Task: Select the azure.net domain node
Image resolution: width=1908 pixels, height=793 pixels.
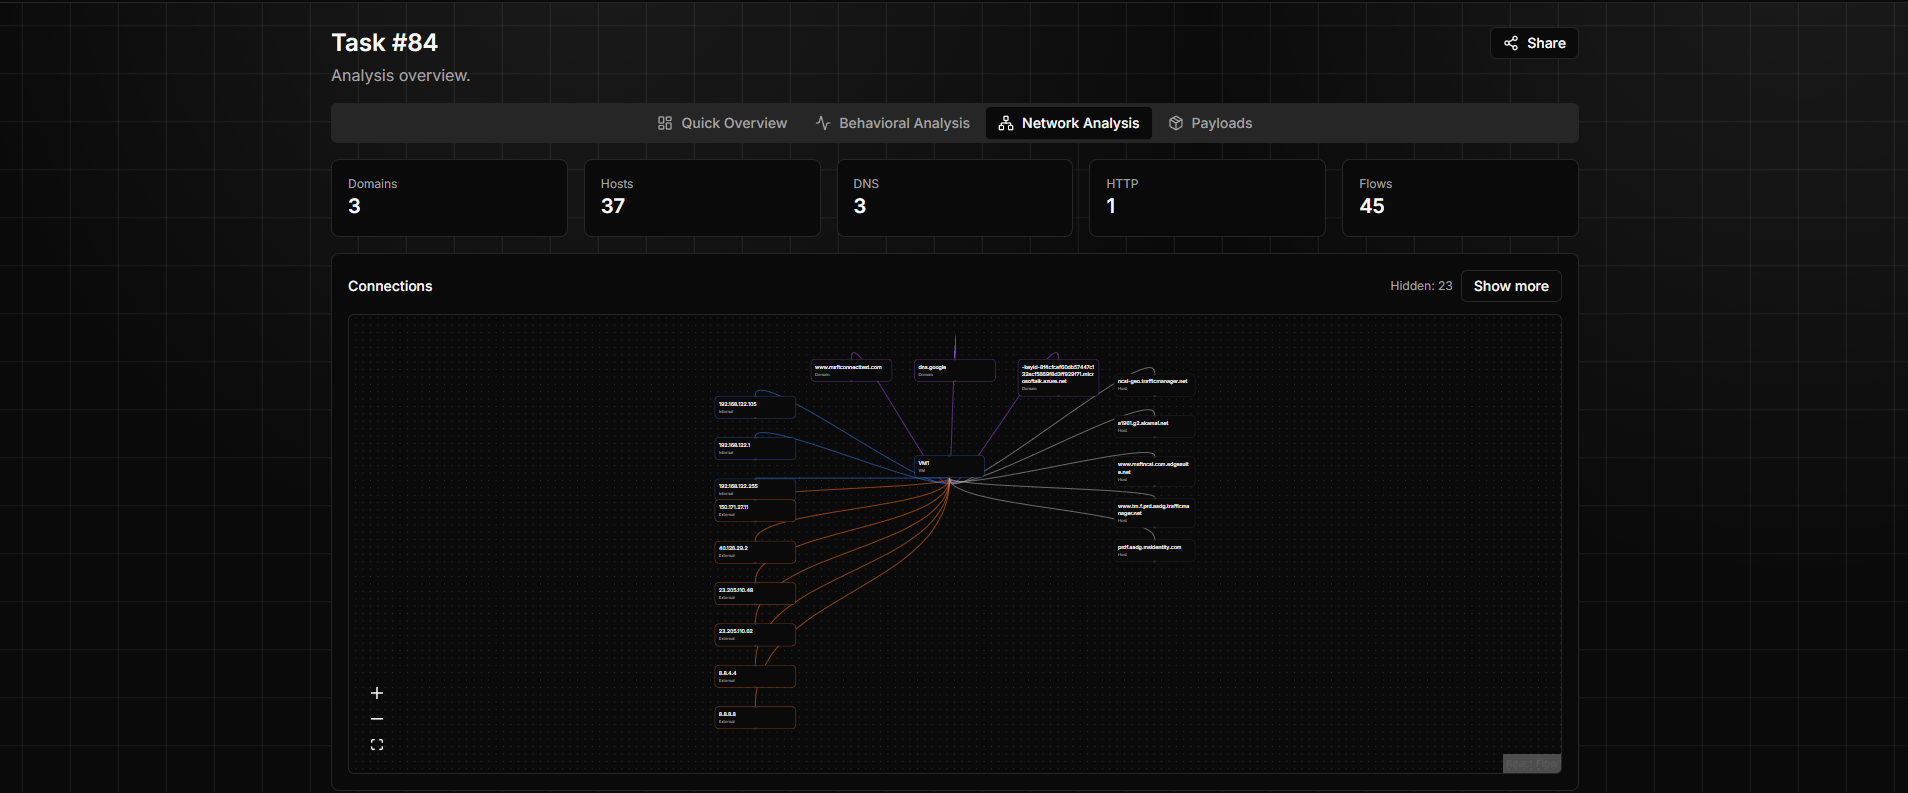Action: (x=1058, y=378)
